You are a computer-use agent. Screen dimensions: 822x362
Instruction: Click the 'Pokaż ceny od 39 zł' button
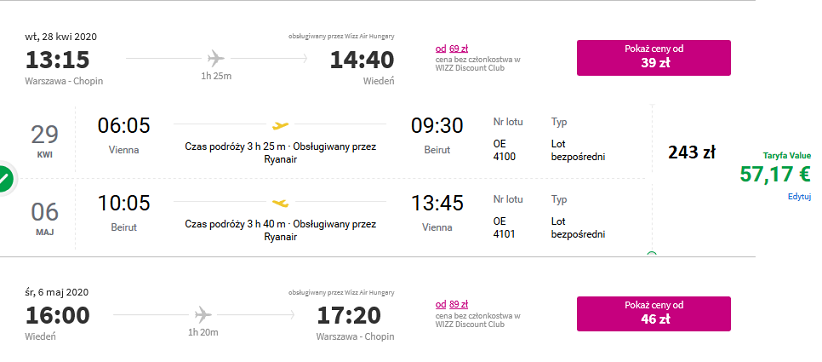tap(654, 58)
